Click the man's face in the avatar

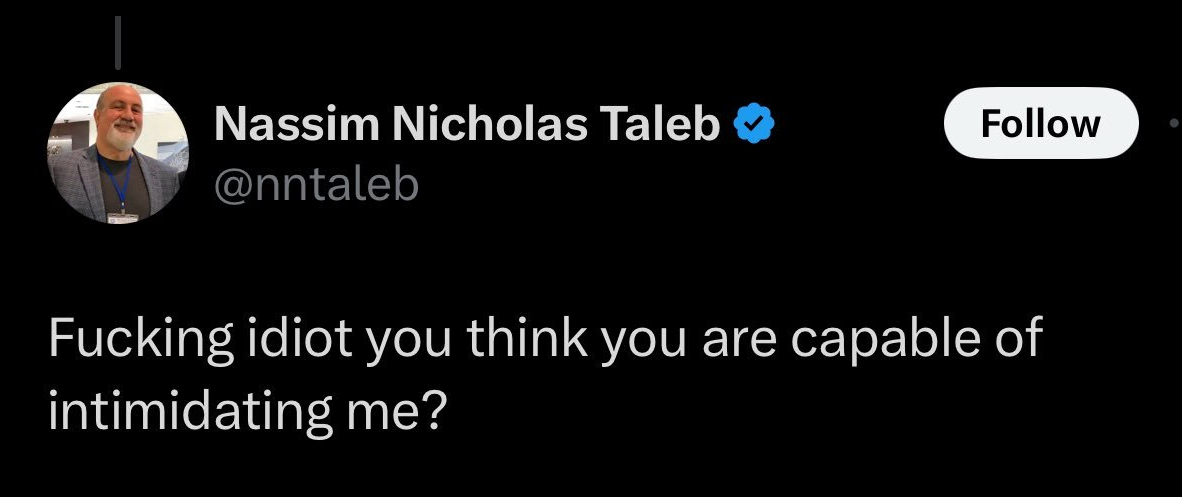(120, 122)
